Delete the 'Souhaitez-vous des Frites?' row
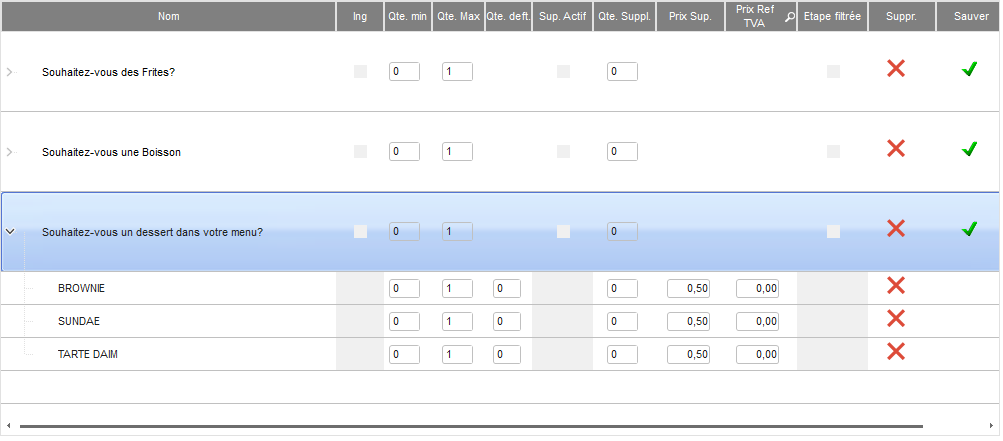Image resolution: width=1003 pixels, height=441 pixels. [x=896, y=69]
